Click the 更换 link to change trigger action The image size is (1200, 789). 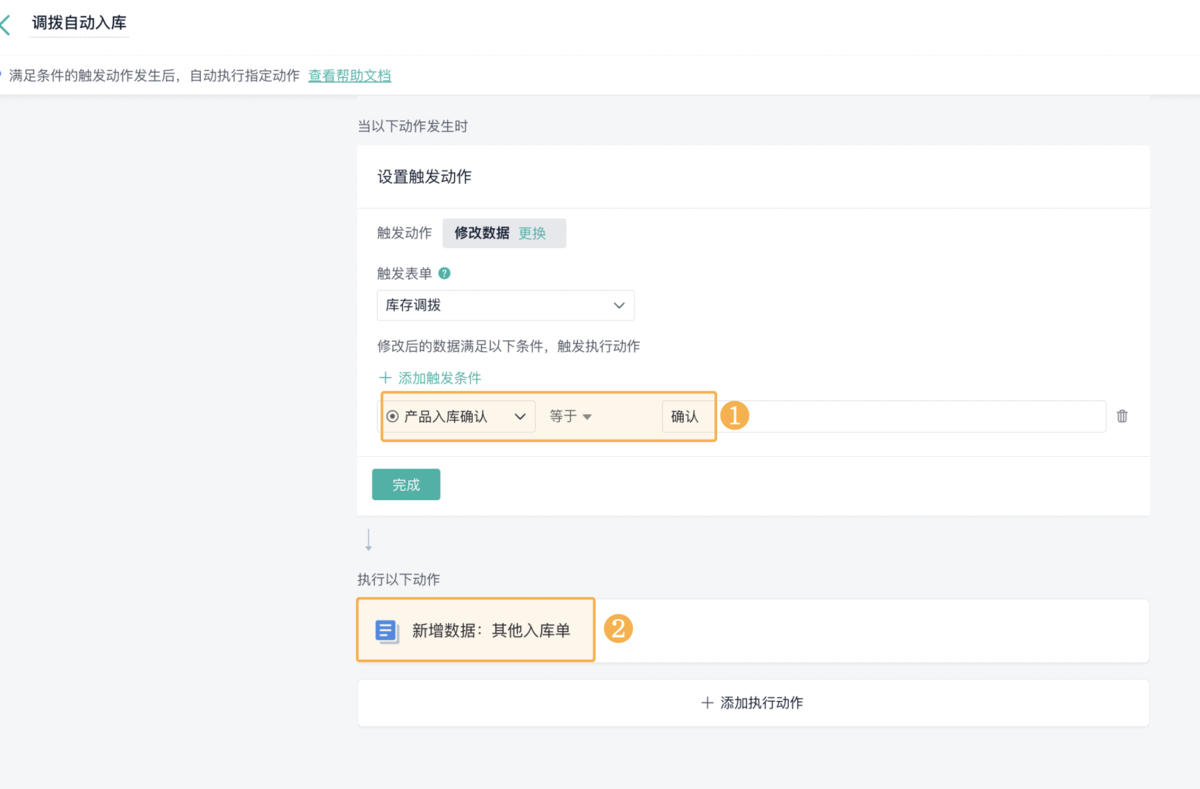tap(532, 233)
